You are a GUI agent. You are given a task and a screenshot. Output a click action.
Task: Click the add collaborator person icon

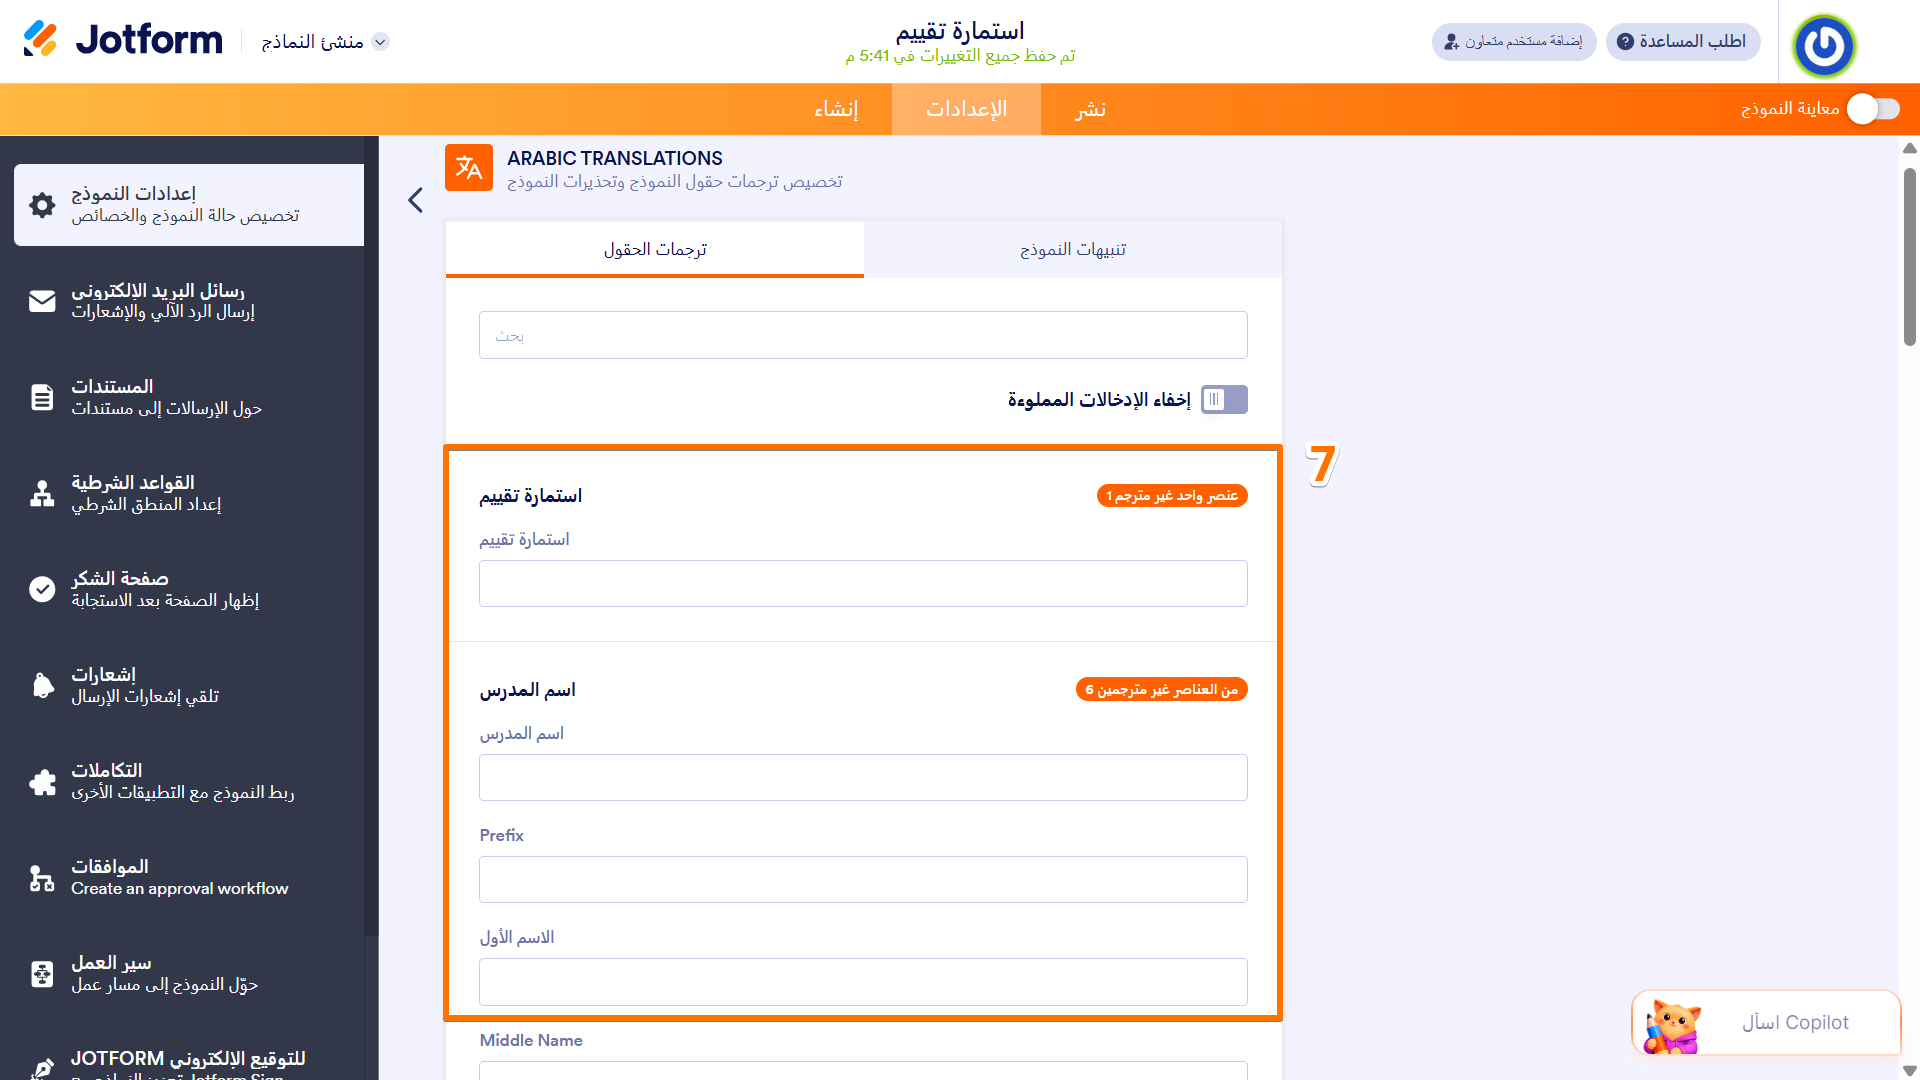point(1451,41)
